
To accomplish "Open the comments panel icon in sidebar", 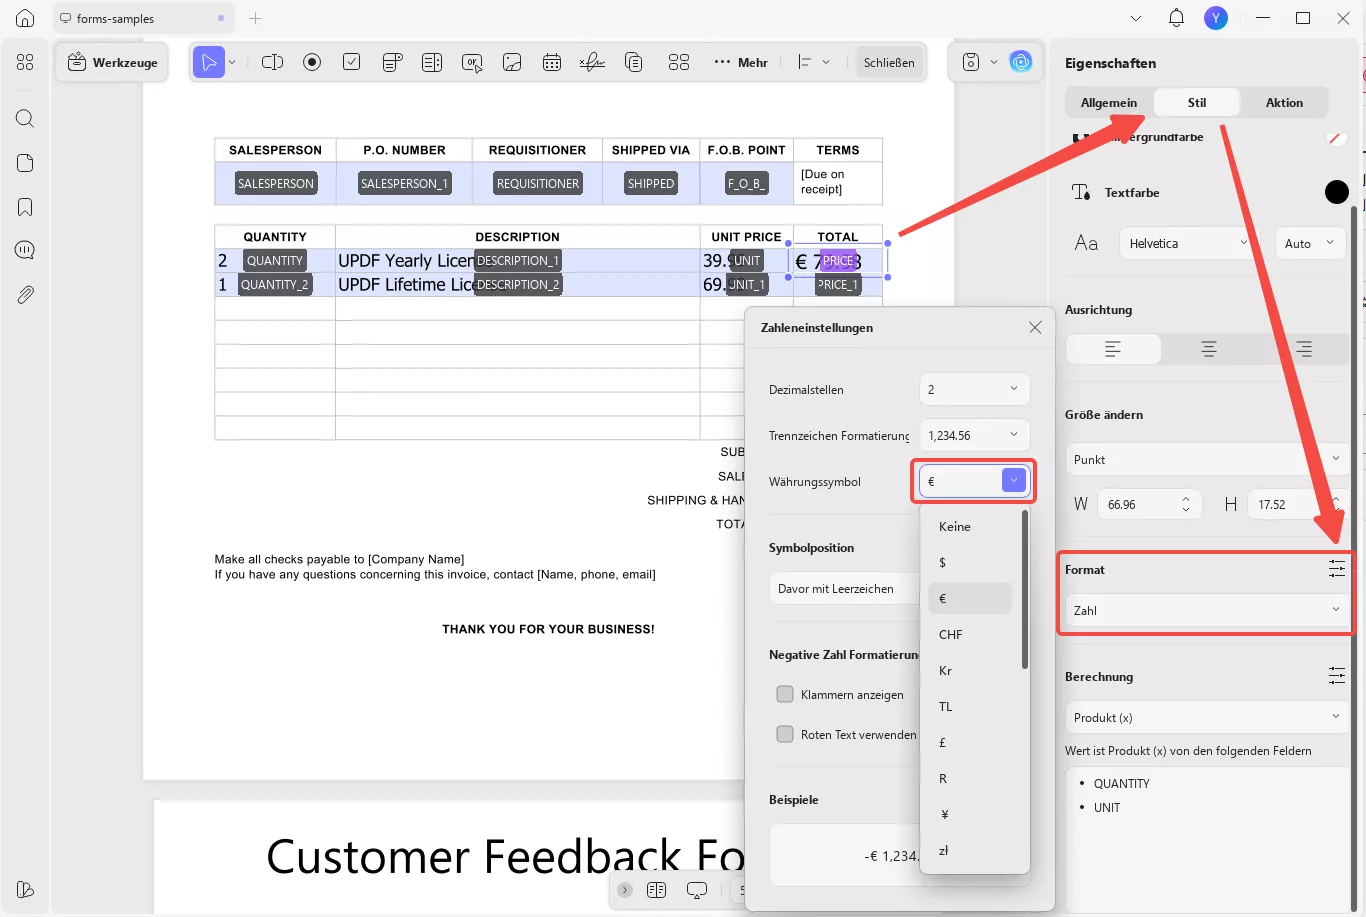I will [x=25, y=250].
